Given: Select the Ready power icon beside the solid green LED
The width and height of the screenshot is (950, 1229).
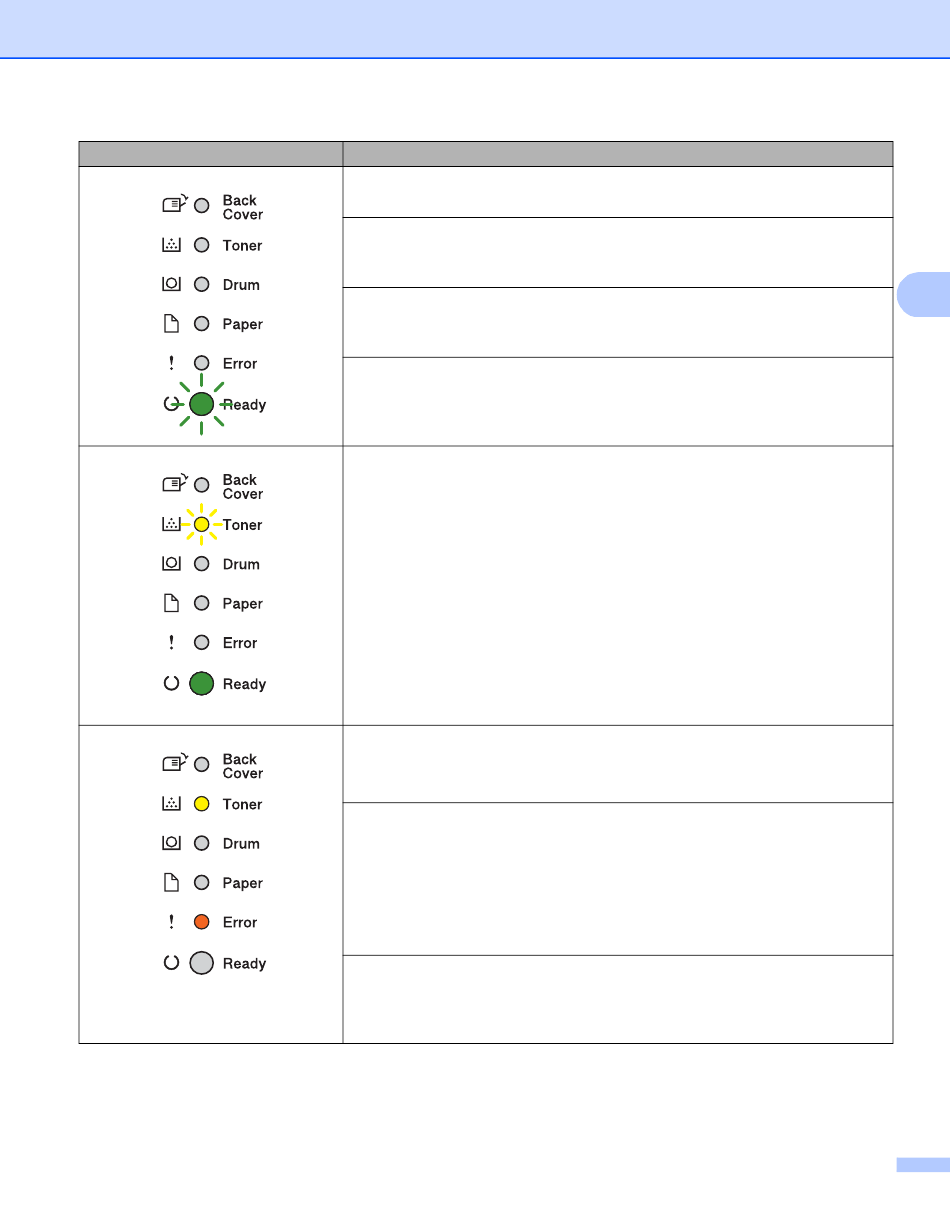Looking at the screenshot, I should (x=171, y=684).
